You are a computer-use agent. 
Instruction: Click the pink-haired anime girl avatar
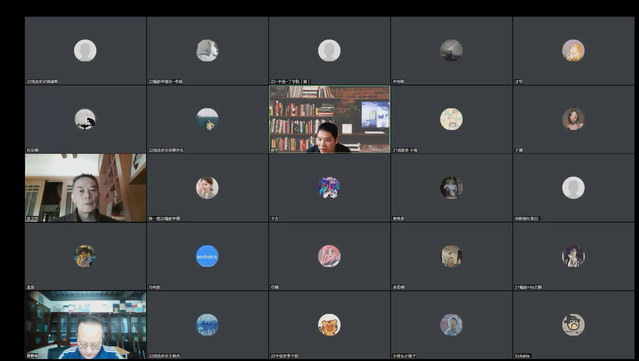coord(329,256)
